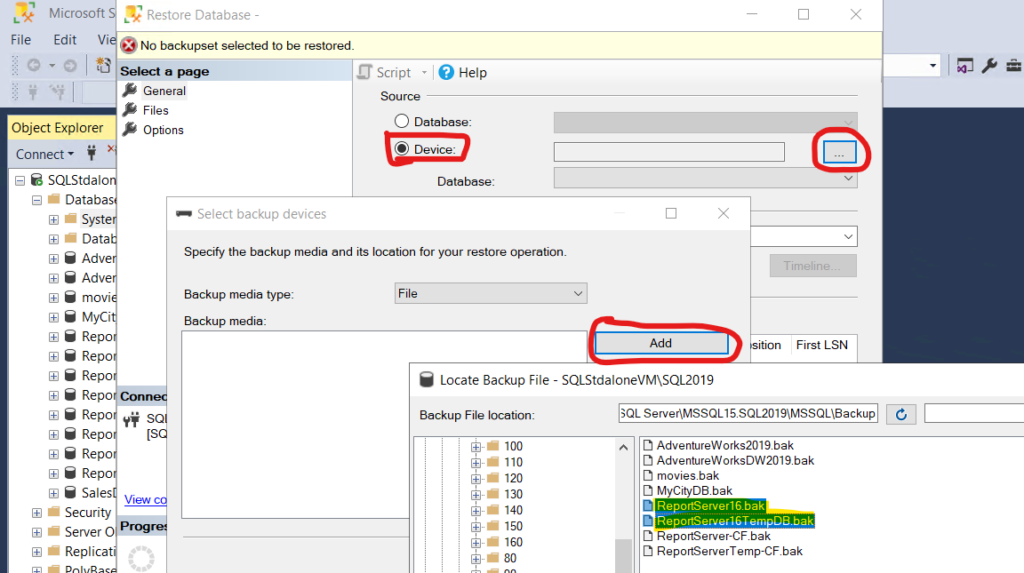1024x573 pixels.
Task: Open the File menu in SSMS
Action: 20,40
